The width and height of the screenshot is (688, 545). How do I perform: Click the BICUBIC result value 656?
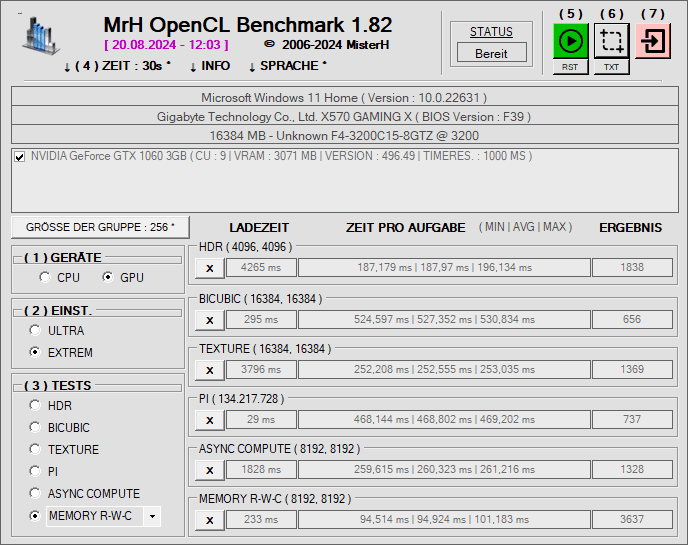click(632, 319)
